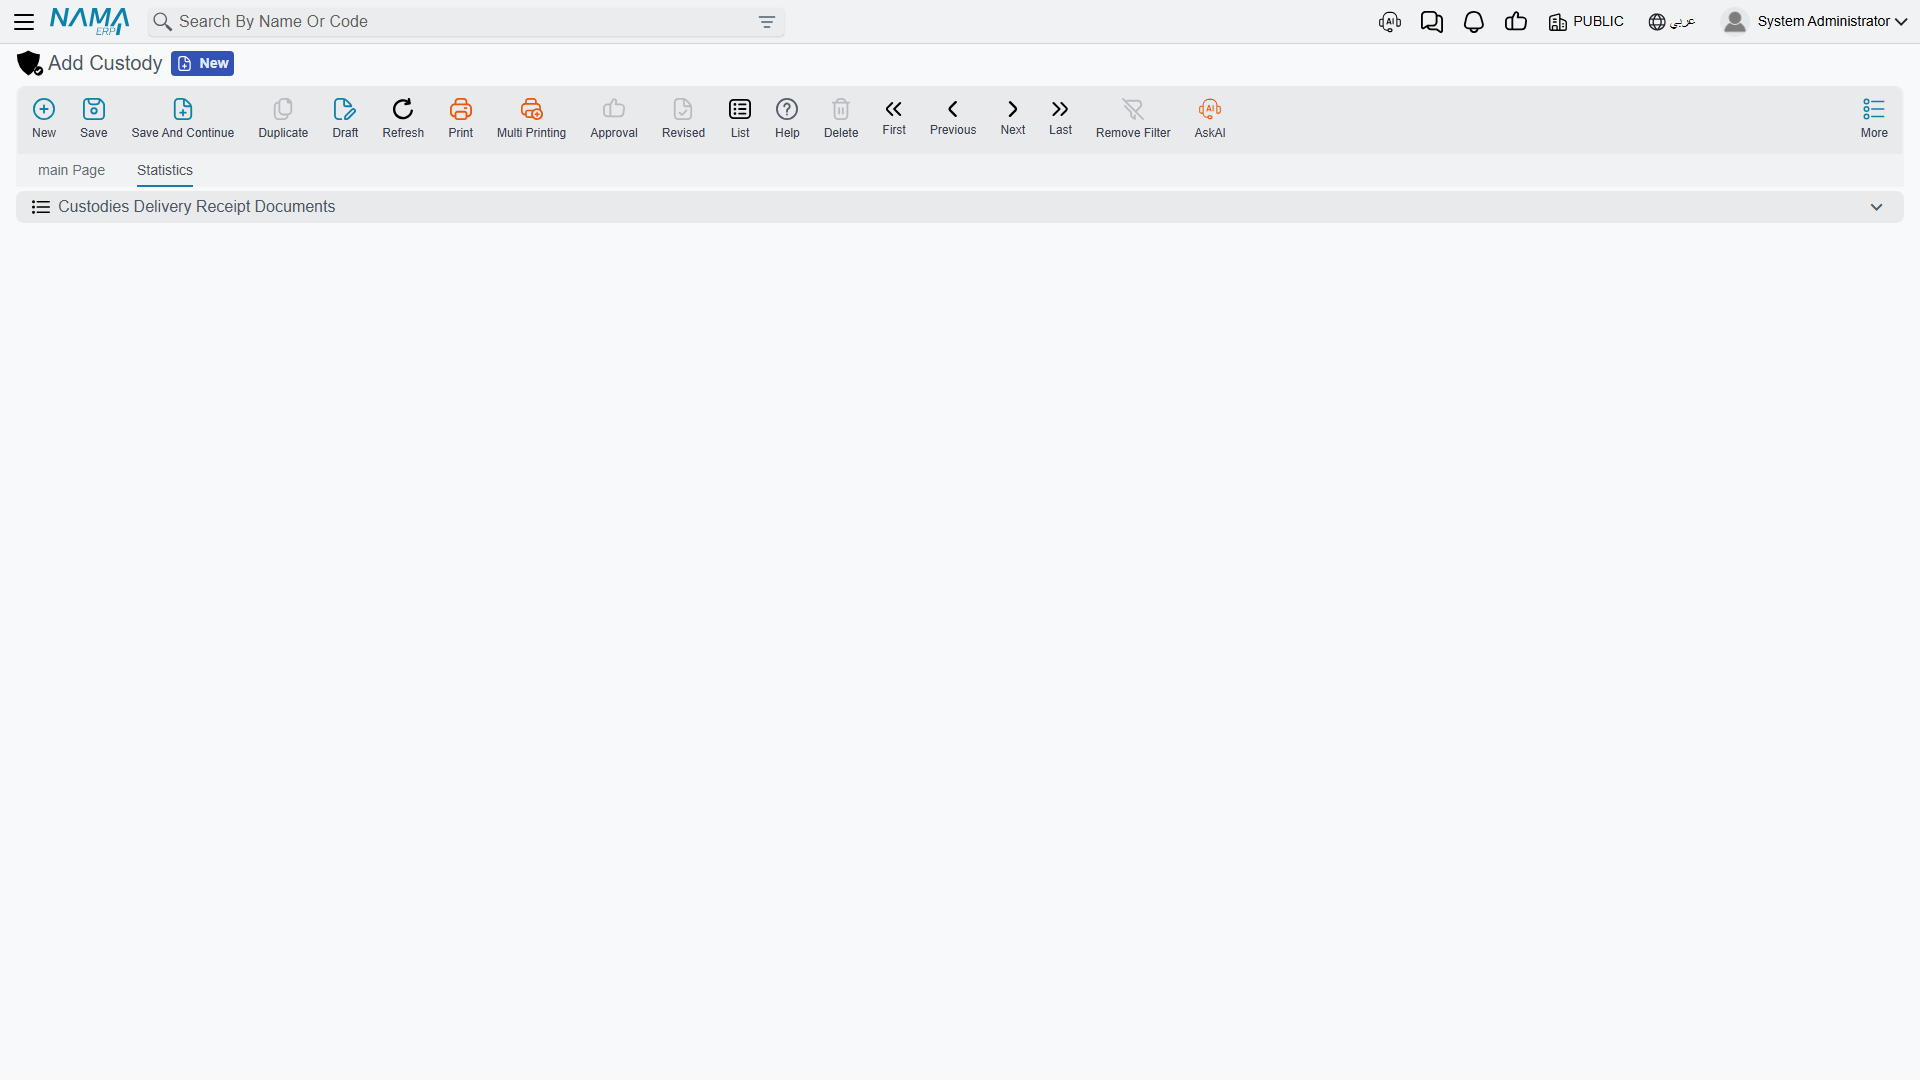Image resolution: width=1920 pixels, height=1080 pixels.
Task: Click the New status badge
Action: tap(202, 63)
